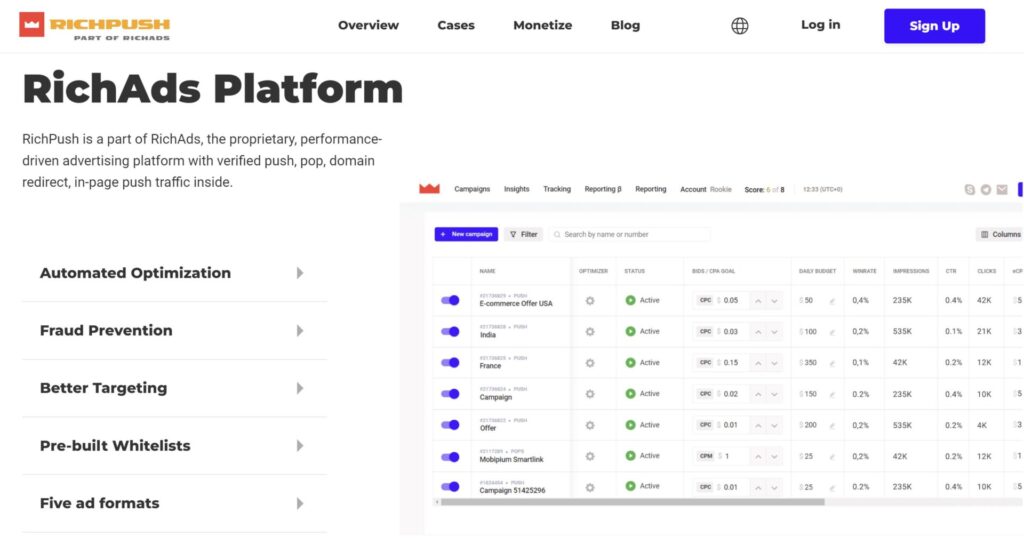
Task: Click the search magnifier icon
Action: [x=557, y=234]
